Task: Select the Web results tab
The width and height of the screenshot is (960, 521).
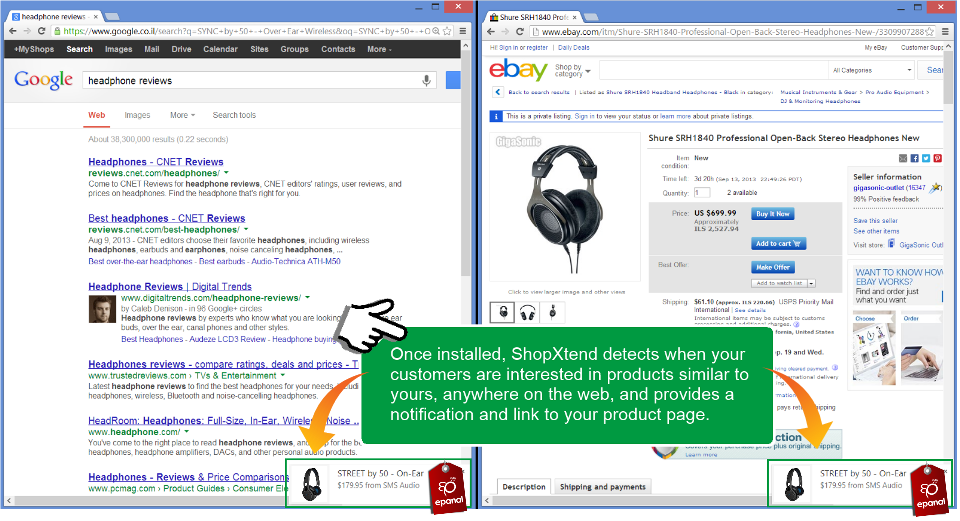Action: click(x=97, y=115)
